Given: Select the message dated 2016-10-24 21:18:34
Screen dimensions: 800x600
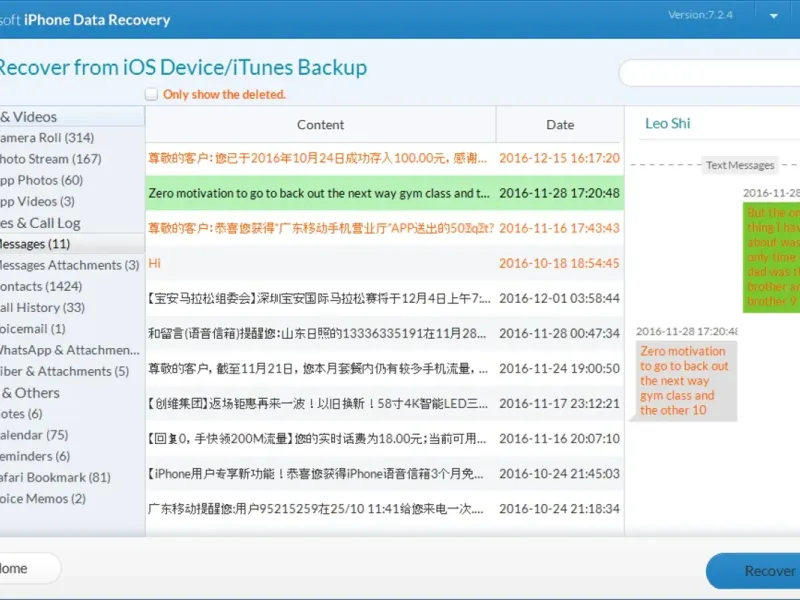Looking at the screenshot, I should [385, 509].
